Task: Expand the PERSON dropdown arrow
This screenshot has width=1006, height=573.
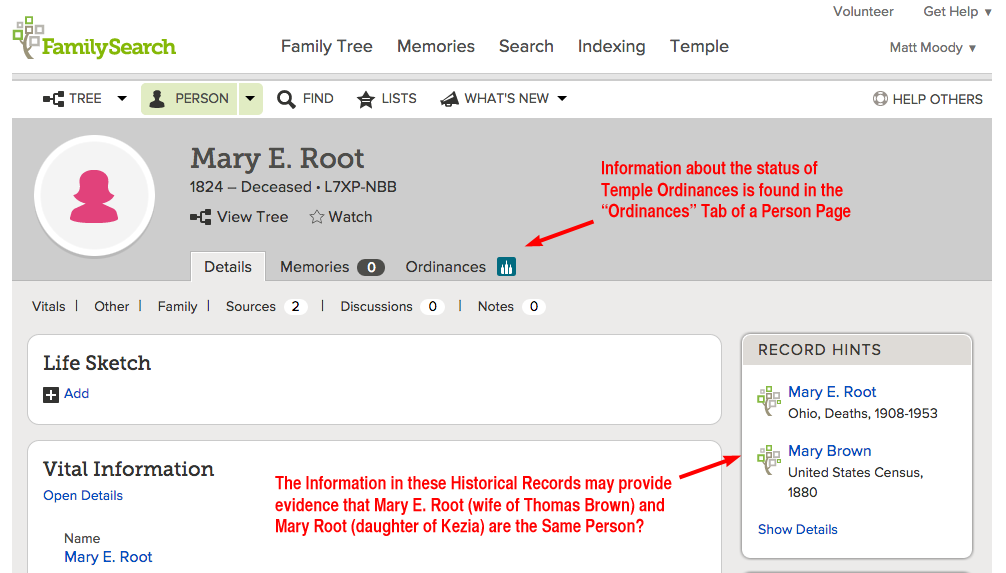Action: (250, 99)
